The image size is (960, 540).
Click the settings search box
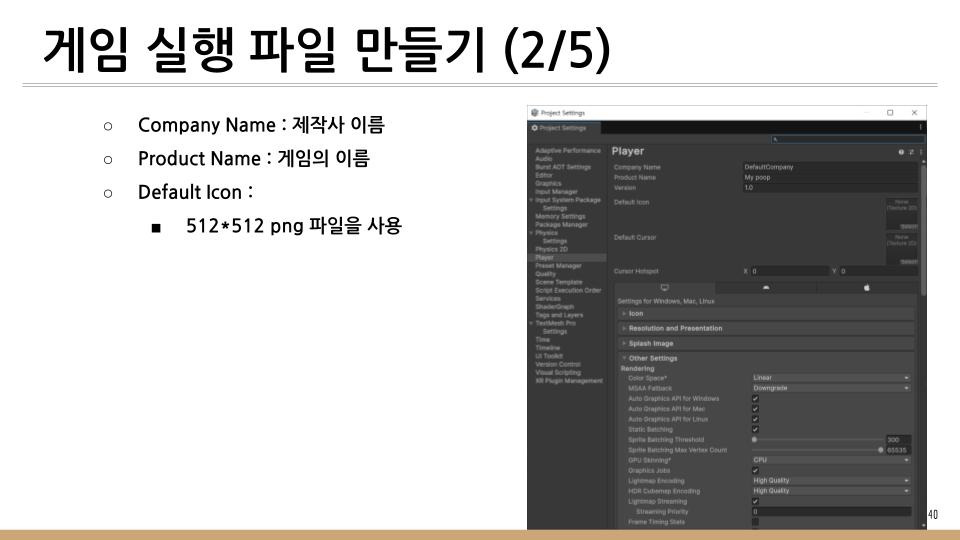coord(847,140)
